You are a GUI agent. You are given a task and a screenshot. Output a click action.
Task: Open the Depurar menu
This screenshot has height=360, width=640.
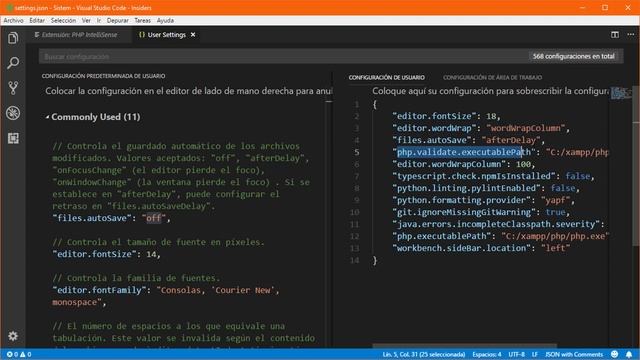point(118,20)
